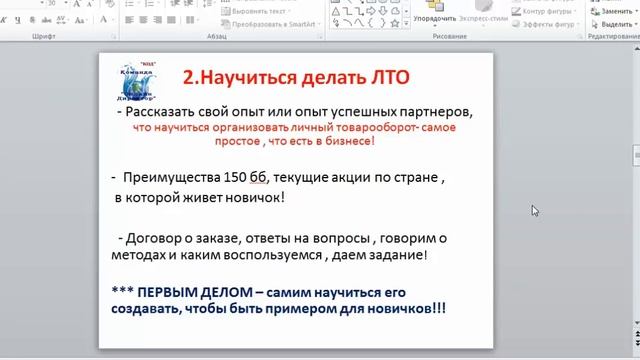Select the five-point star shape
Image resolution: width=640 pixels, height=360 pixels.
[395, 23]
